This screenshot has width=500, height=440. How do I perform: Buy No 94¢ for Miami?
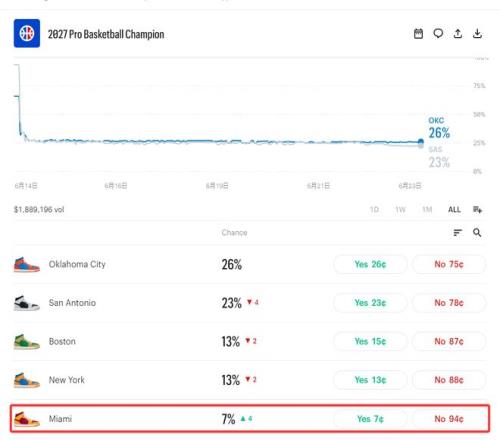pos(449,419)
